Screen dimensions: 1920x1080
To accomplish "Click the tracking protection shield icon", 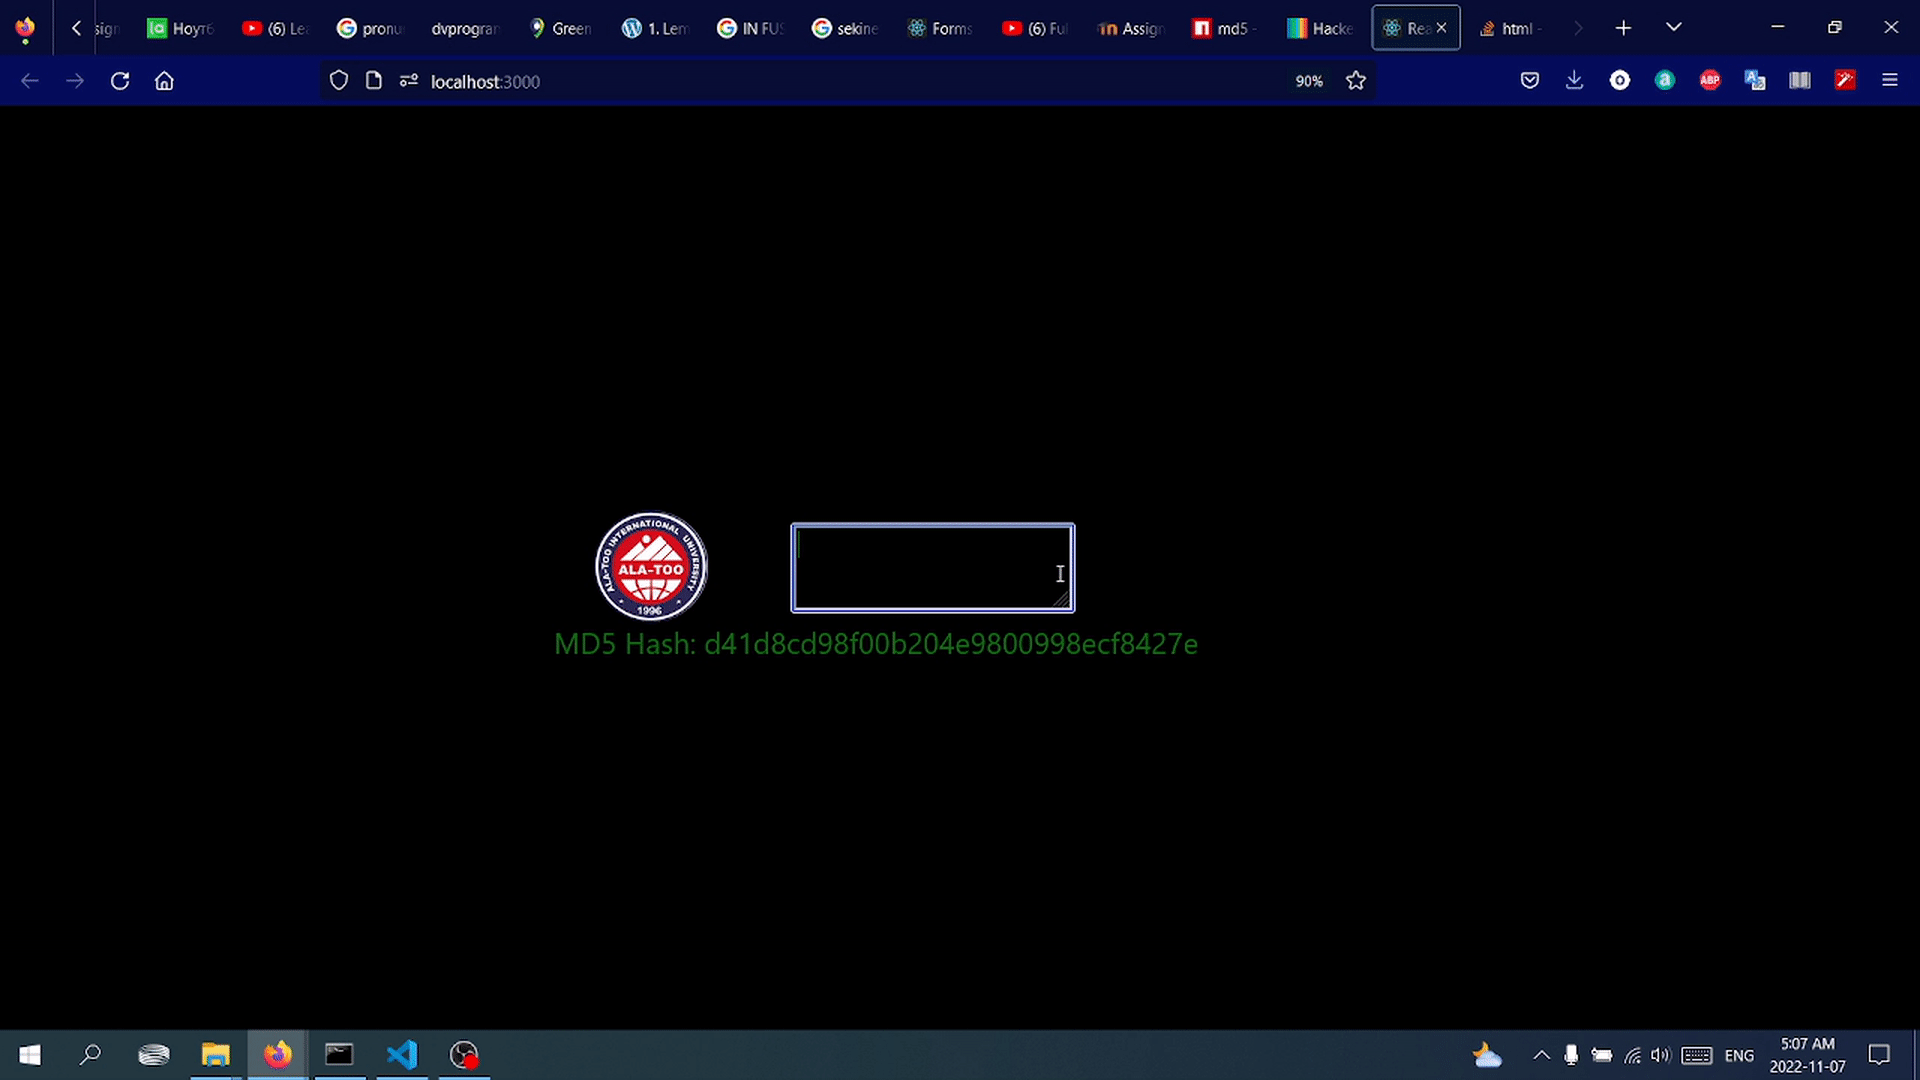I will (339, 81).
